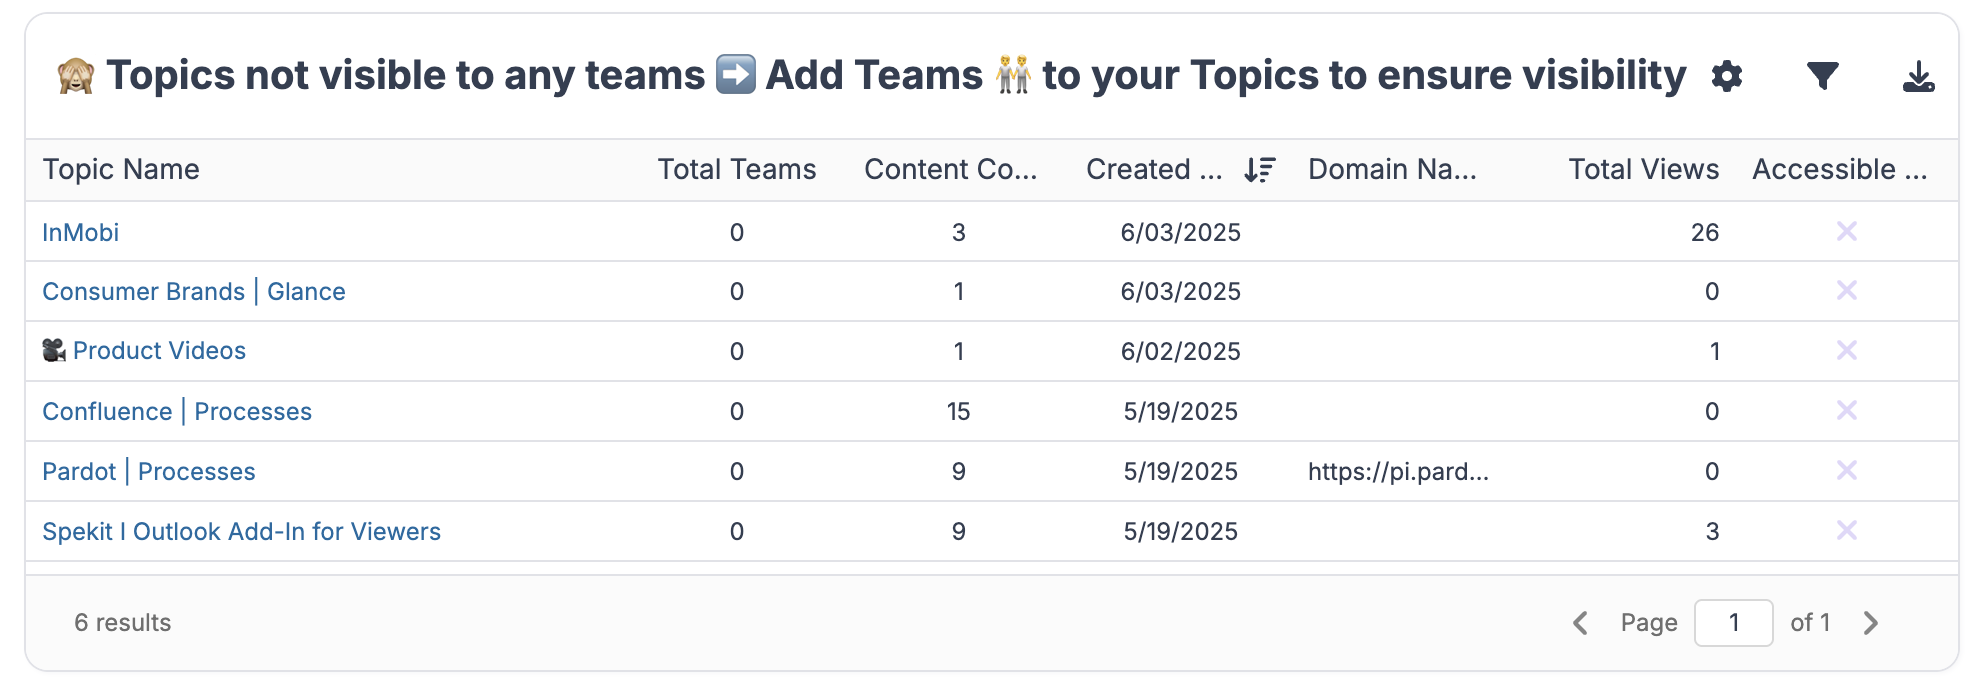Sort by the Total Teams column header

736,170
